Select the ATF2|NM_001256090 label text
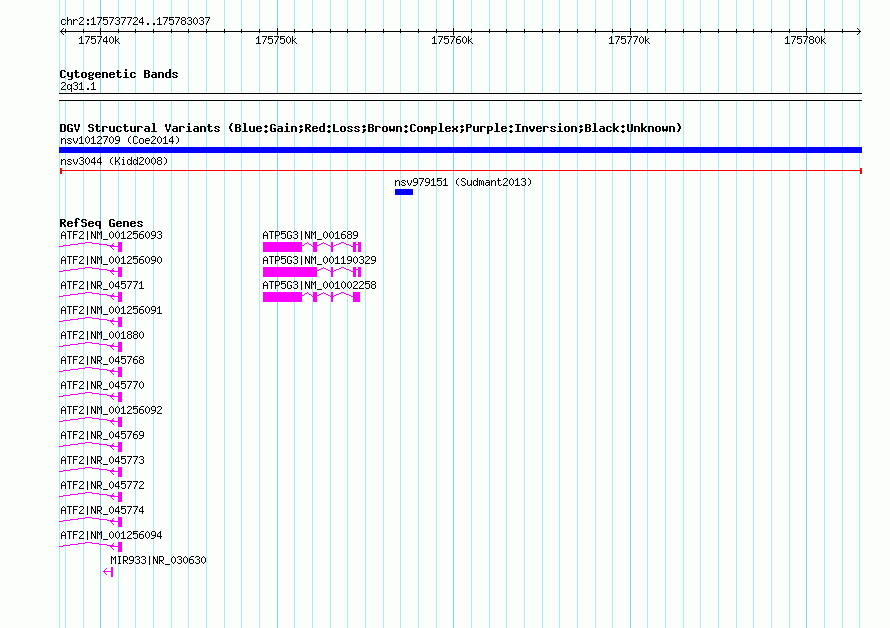This screenshot has width=890, height=628. pyautogui.click(x=111, y=260)
